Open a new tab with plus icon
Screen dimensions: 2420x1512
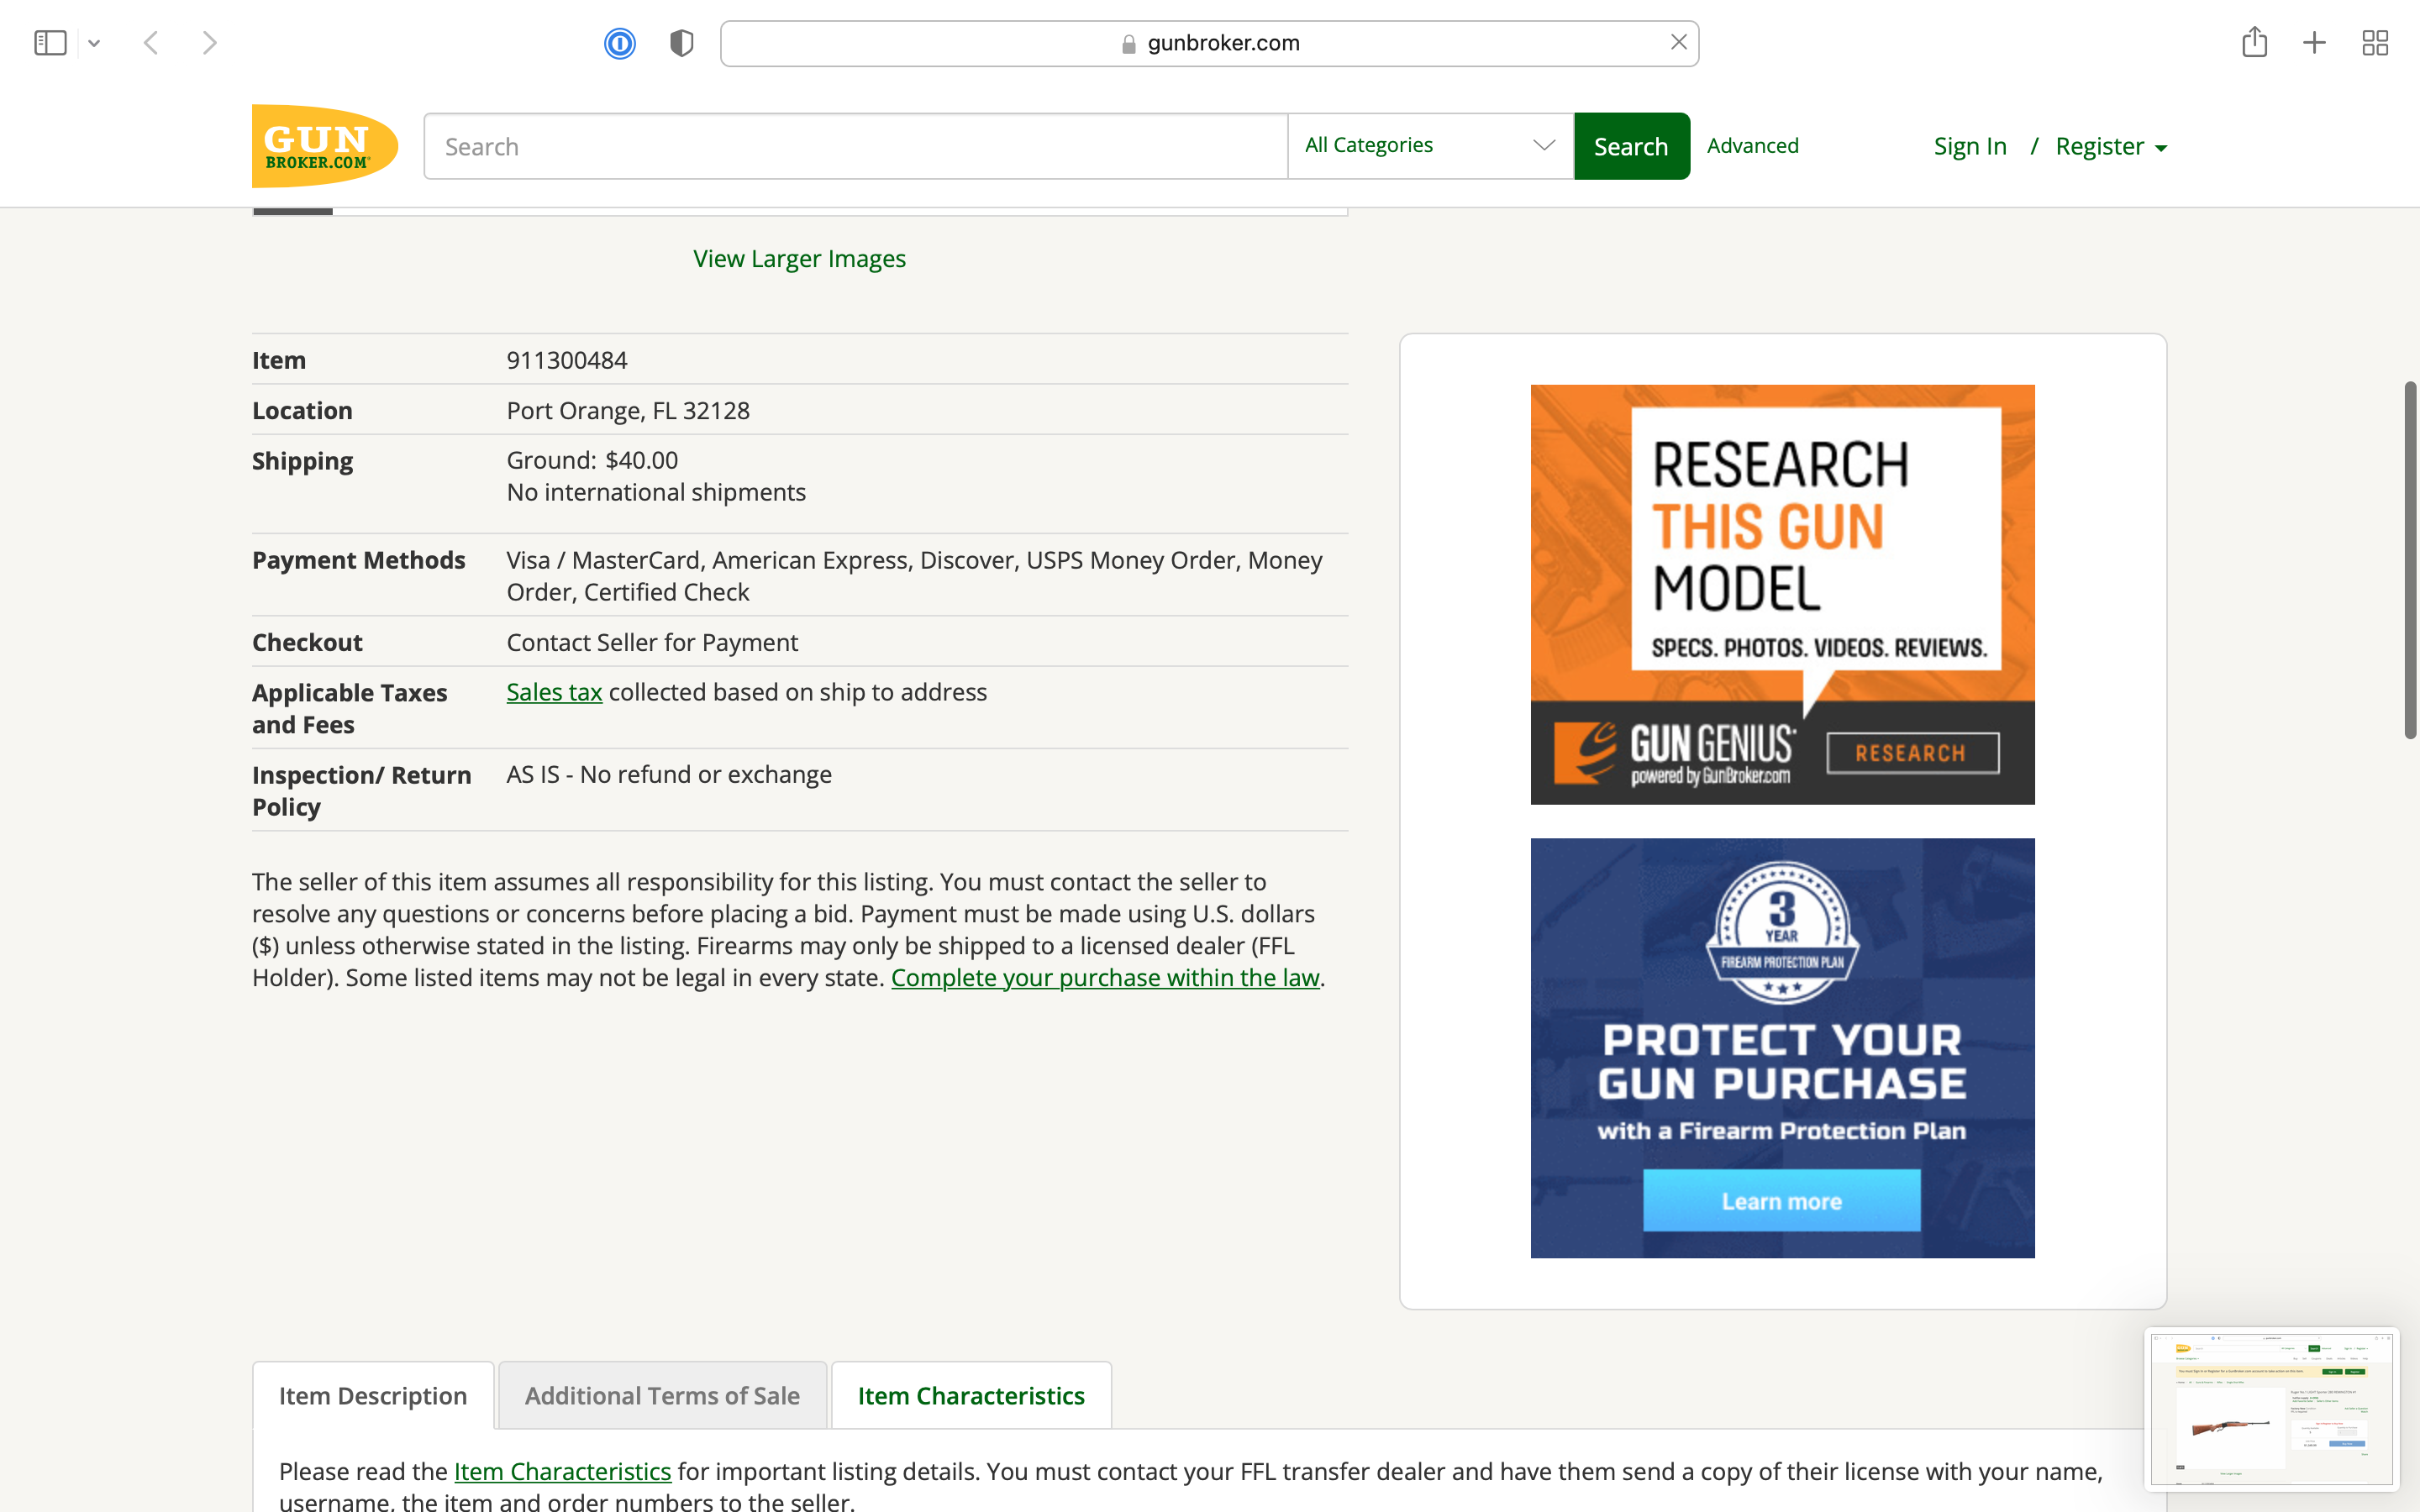(x=2314, y=43)
